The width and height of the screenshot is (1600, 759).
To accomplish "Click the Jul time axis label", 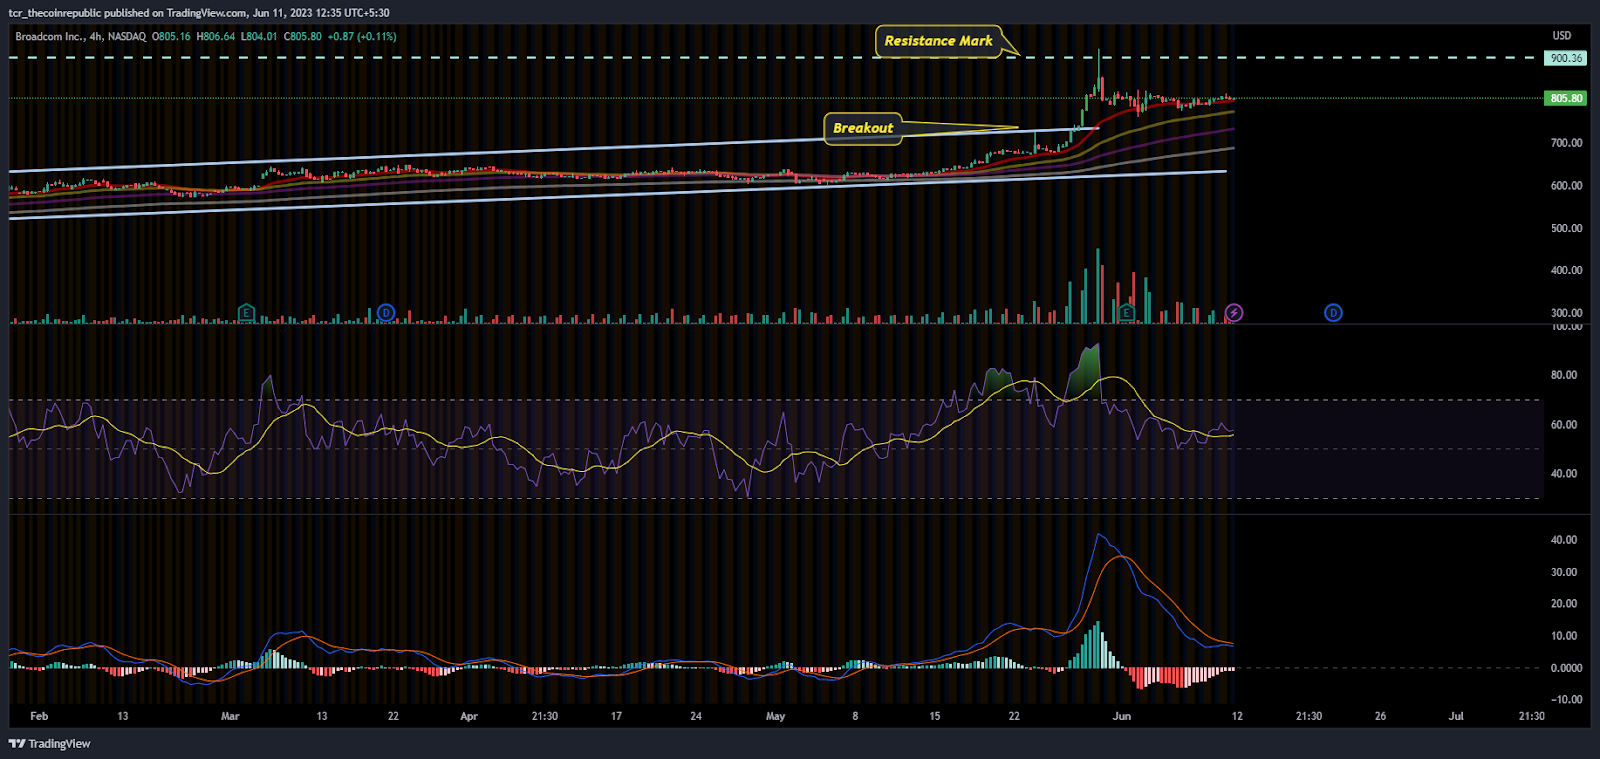I will [x=1456, y=716].
